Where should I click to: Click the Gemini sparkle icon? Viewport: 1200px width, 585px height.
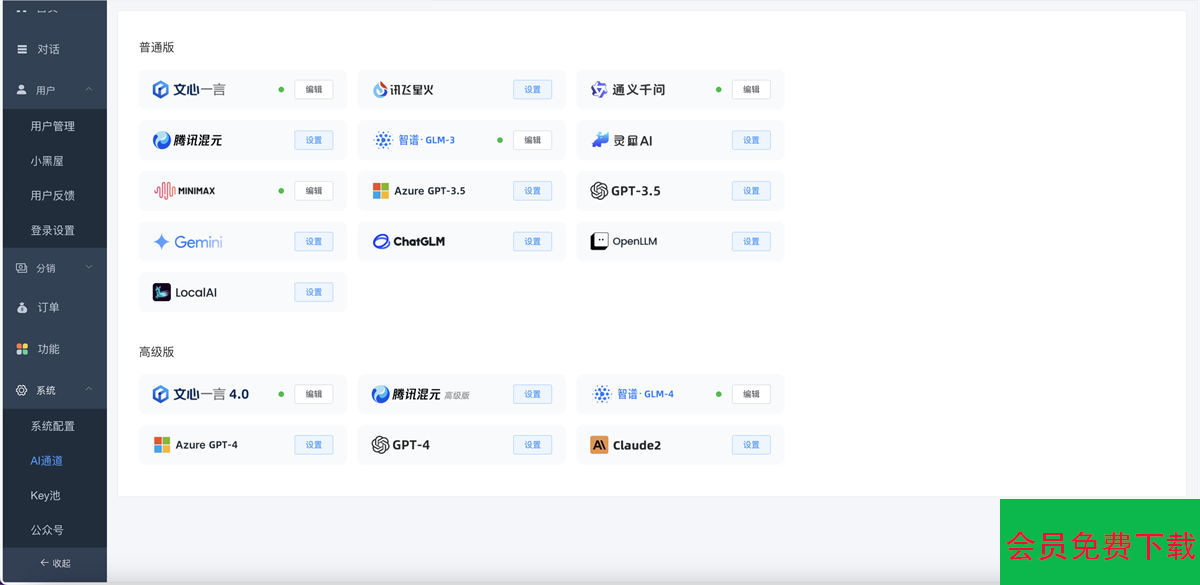pyautogui.click(x=161, y=242)
